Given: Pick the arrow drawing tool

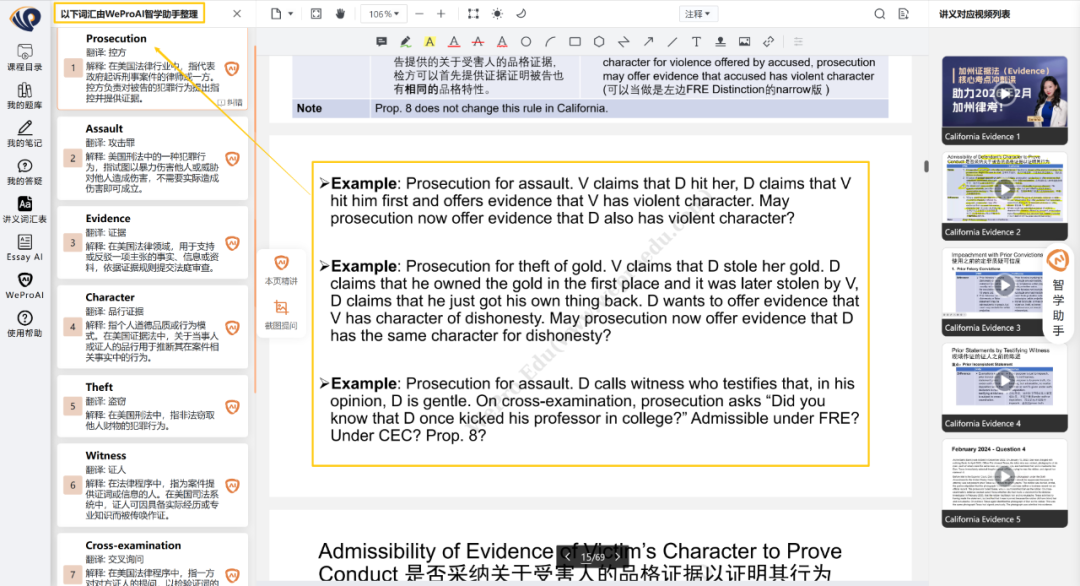Looking at the screenshot, I should click(x=648, y=42).
